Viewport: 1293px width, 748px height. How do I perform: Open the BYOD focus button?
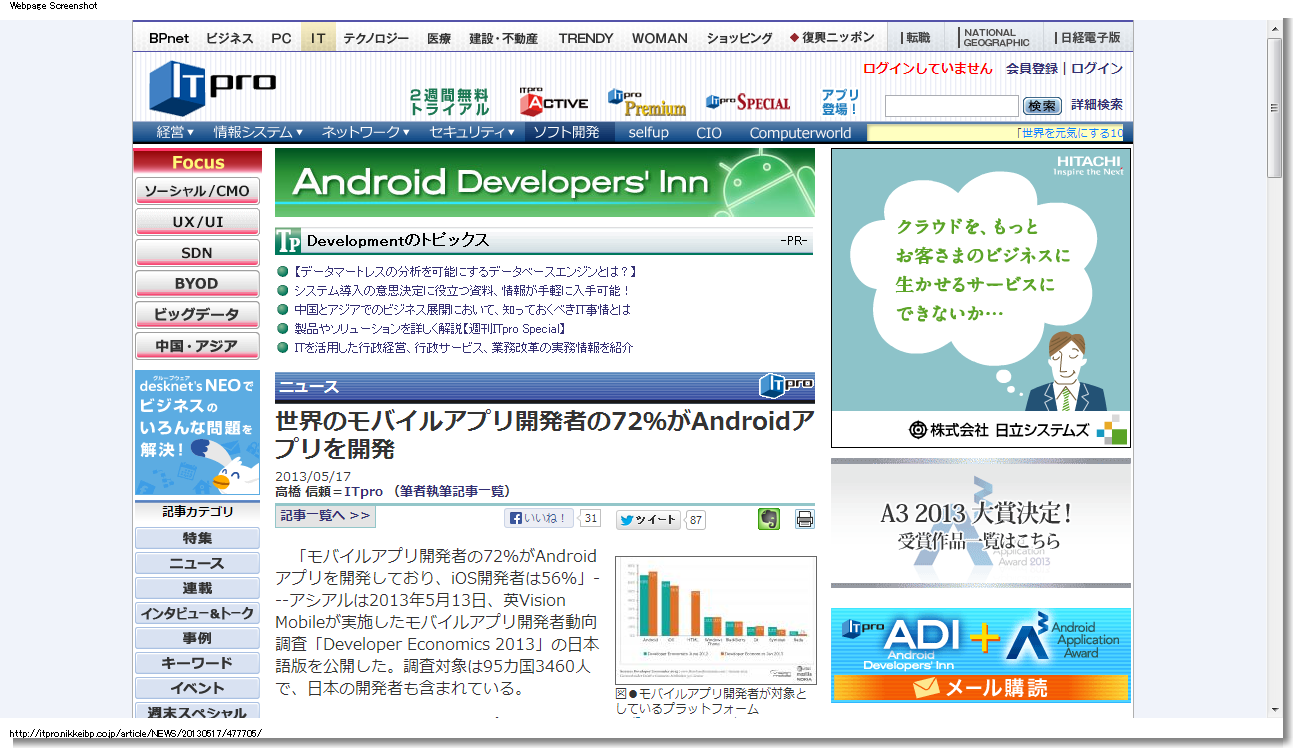point(197,284)
